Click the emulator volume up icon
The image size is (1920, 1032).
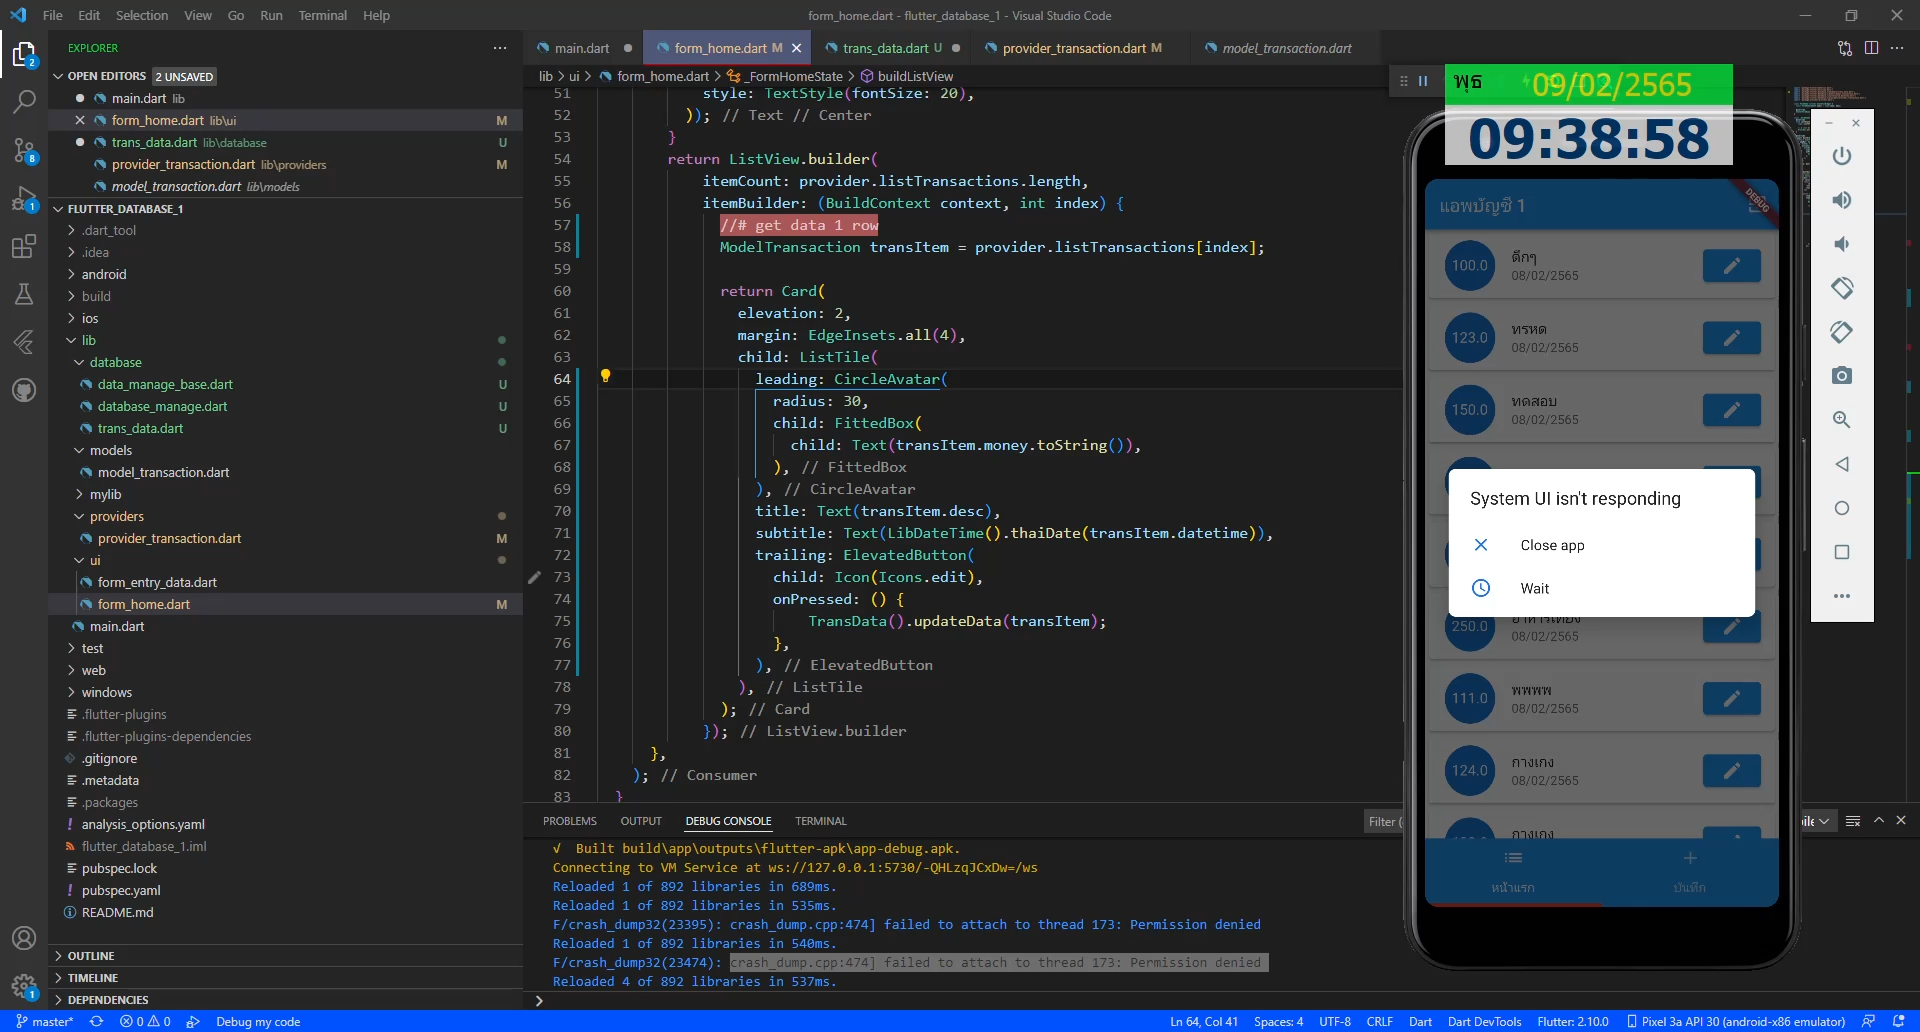coord(1841,200)
